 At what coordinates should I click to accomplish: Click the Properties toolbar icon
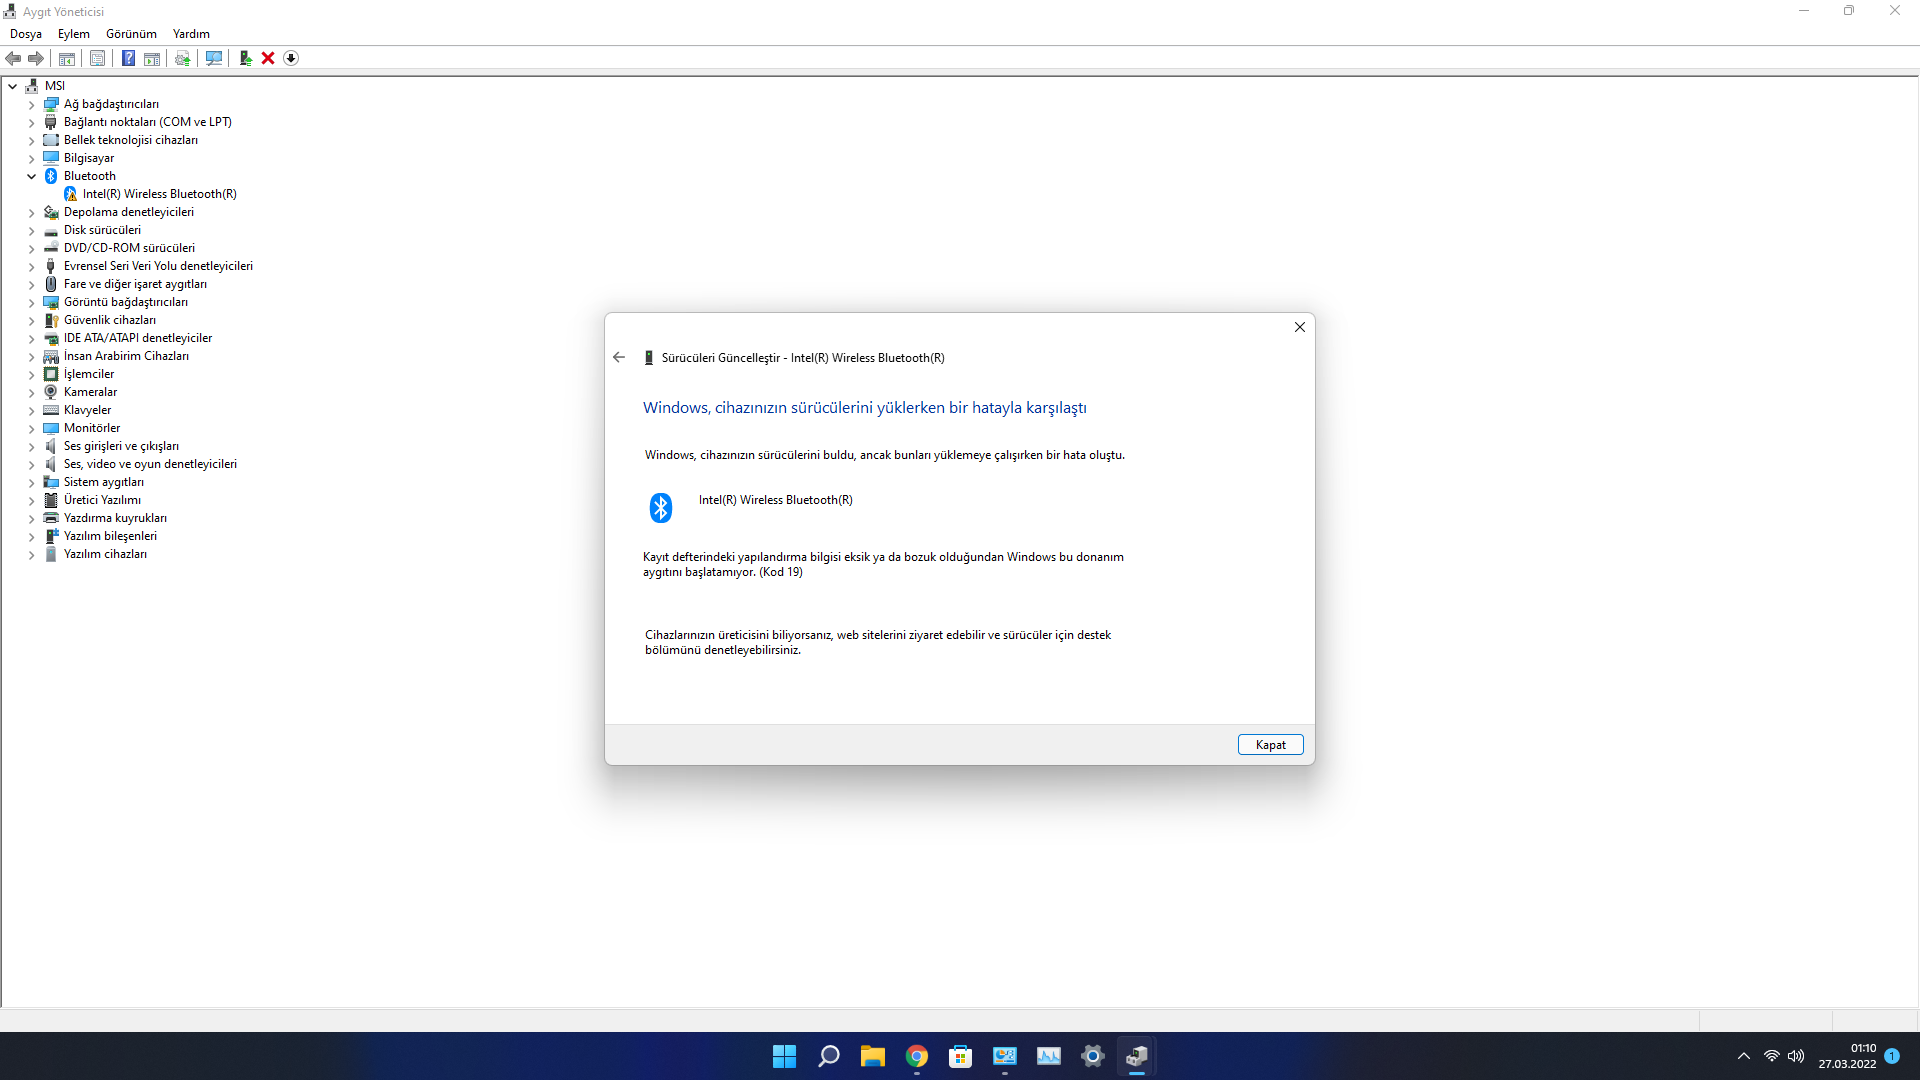(97, 58)
